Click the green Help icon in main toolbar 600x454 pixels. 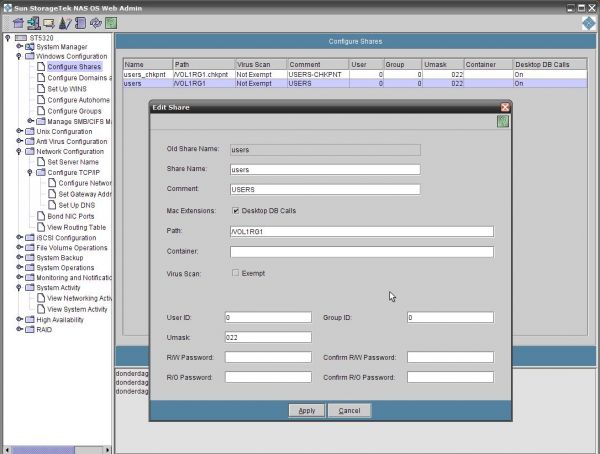(111, 23)
